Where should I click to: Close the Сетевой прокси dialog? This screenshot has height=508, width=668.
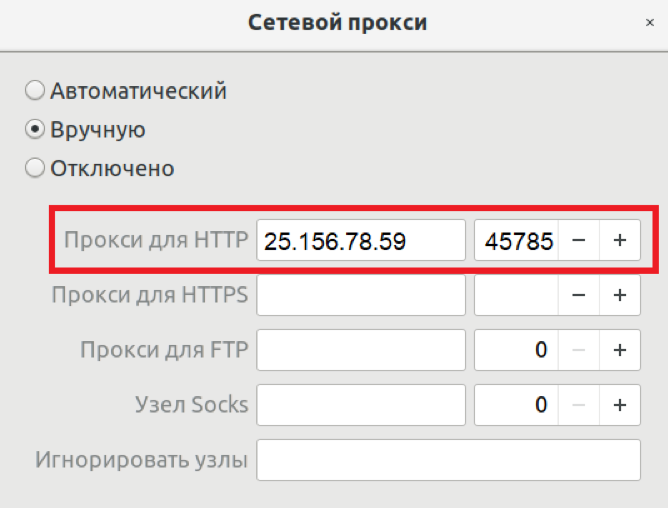click(650, 22)
